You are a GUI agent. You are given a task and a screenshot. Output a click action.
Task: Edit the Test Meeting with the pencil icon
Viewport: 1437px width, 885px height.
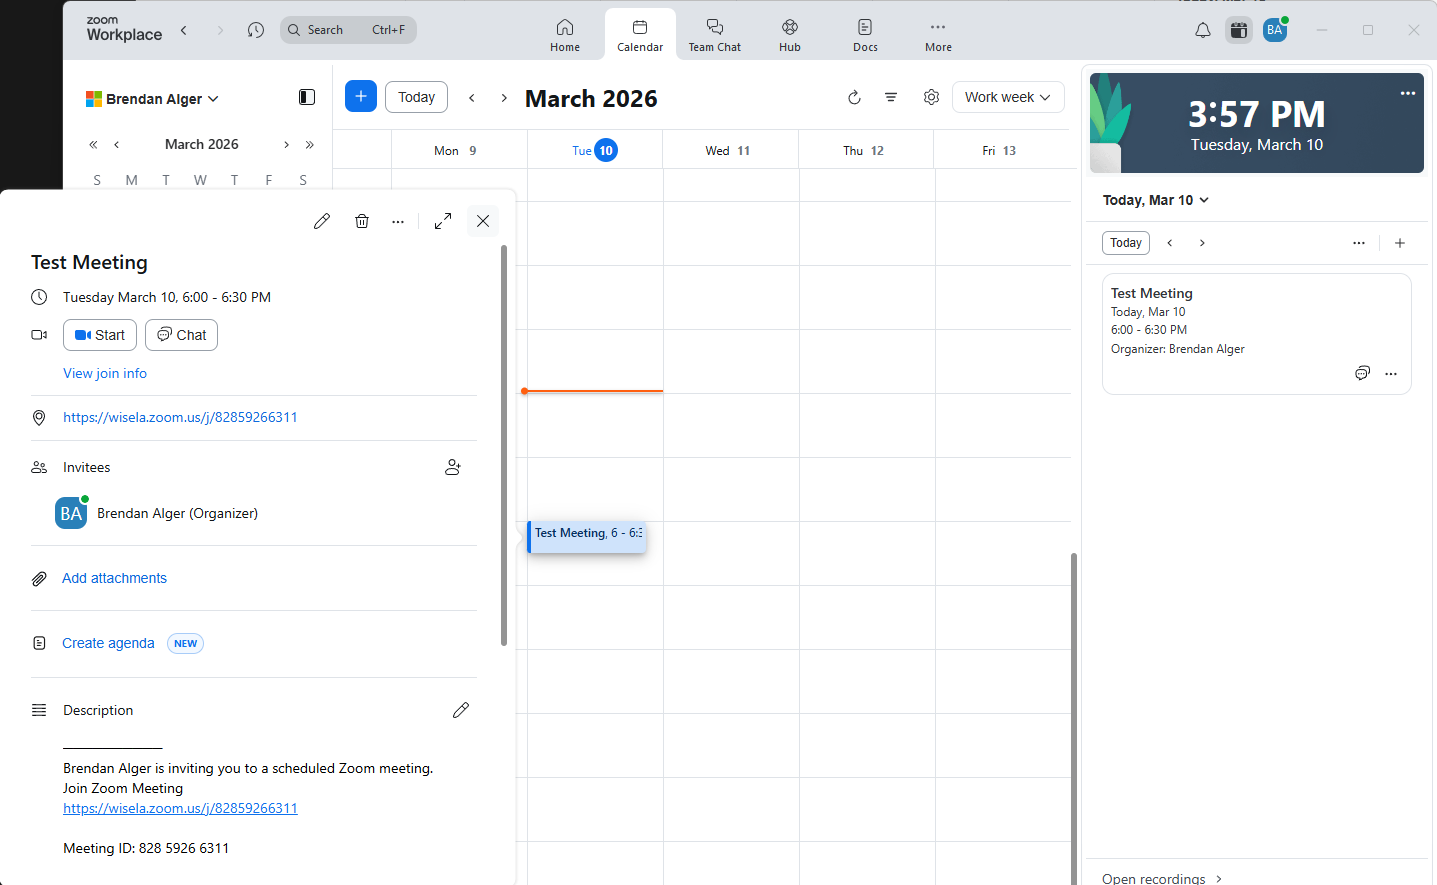(x=321, y=220)
